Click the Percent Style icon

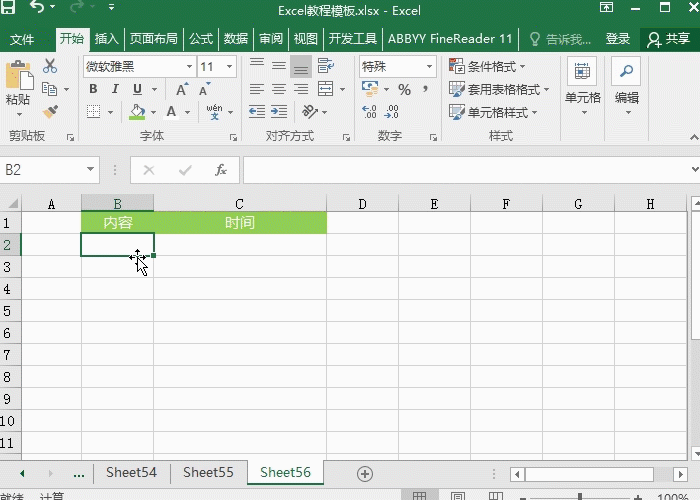click(404, 89)
